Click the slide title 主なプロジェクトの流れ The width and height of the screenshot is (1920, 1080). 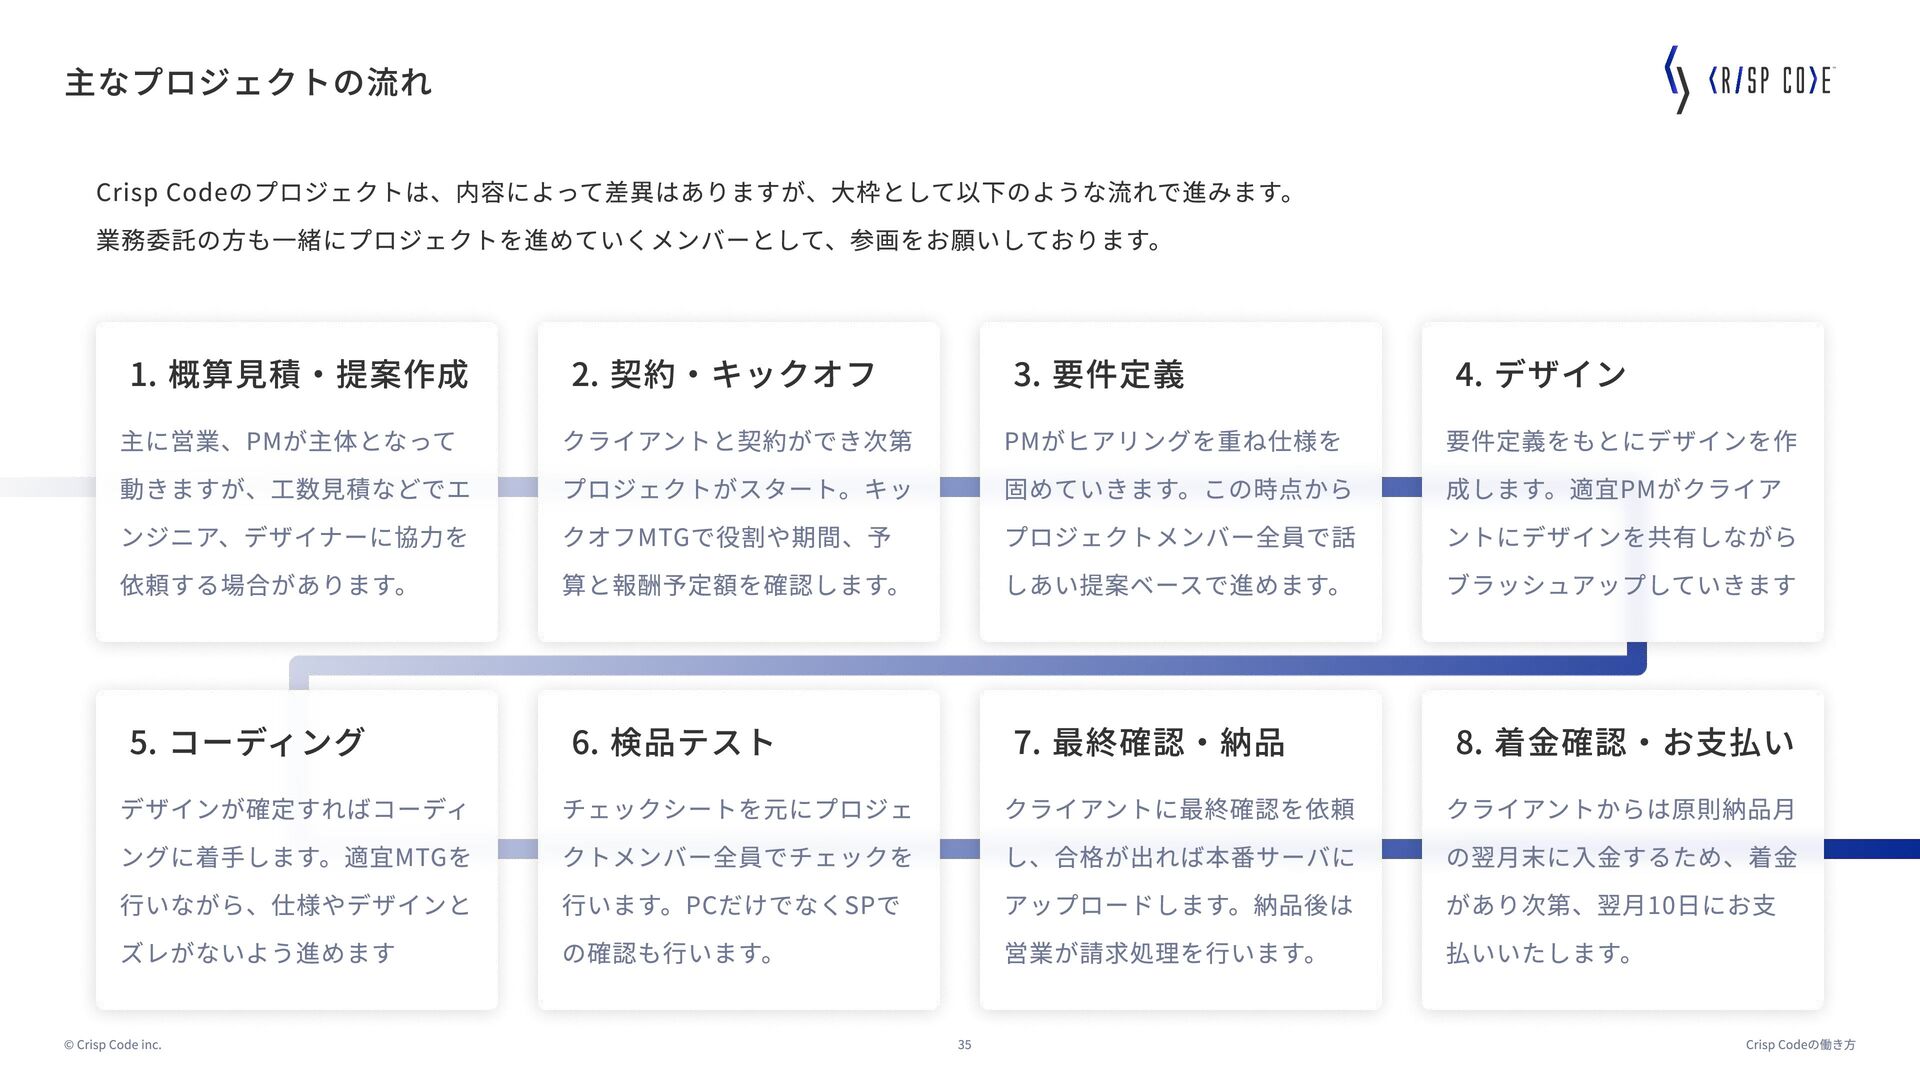pyautogui.click(x=248, y=82)
